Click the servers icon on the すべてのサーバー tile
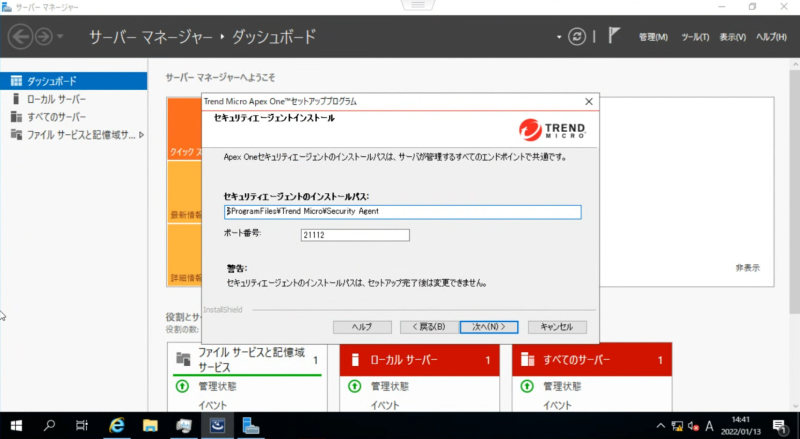Image resolution: width=800 pixels, height=439 pixels. coord(527,360)
